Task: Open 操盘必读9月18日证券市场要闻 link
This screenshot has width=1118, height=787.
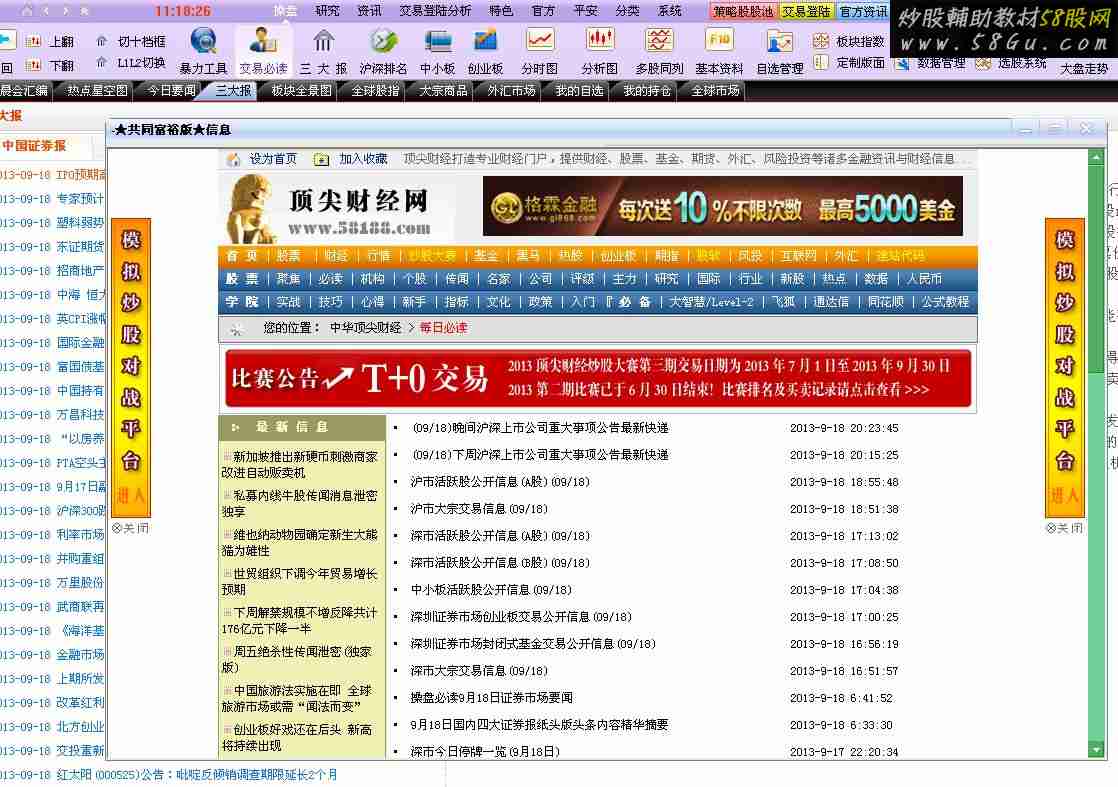Action: tap(491, 698)
